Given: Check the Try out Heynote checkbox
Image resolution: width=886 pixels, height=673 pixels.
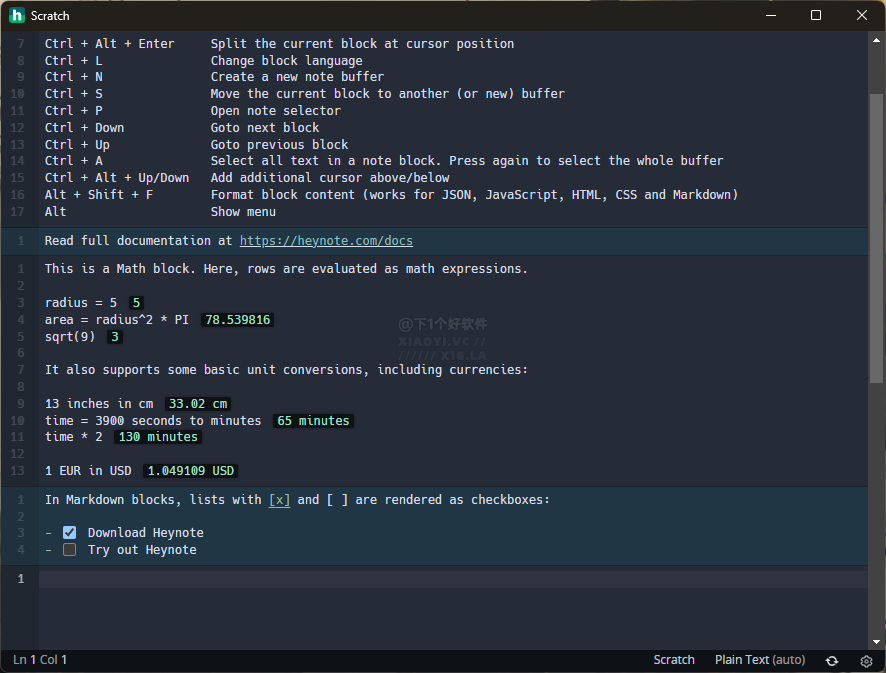Looking at the screenshot, I should pos(70,550).
